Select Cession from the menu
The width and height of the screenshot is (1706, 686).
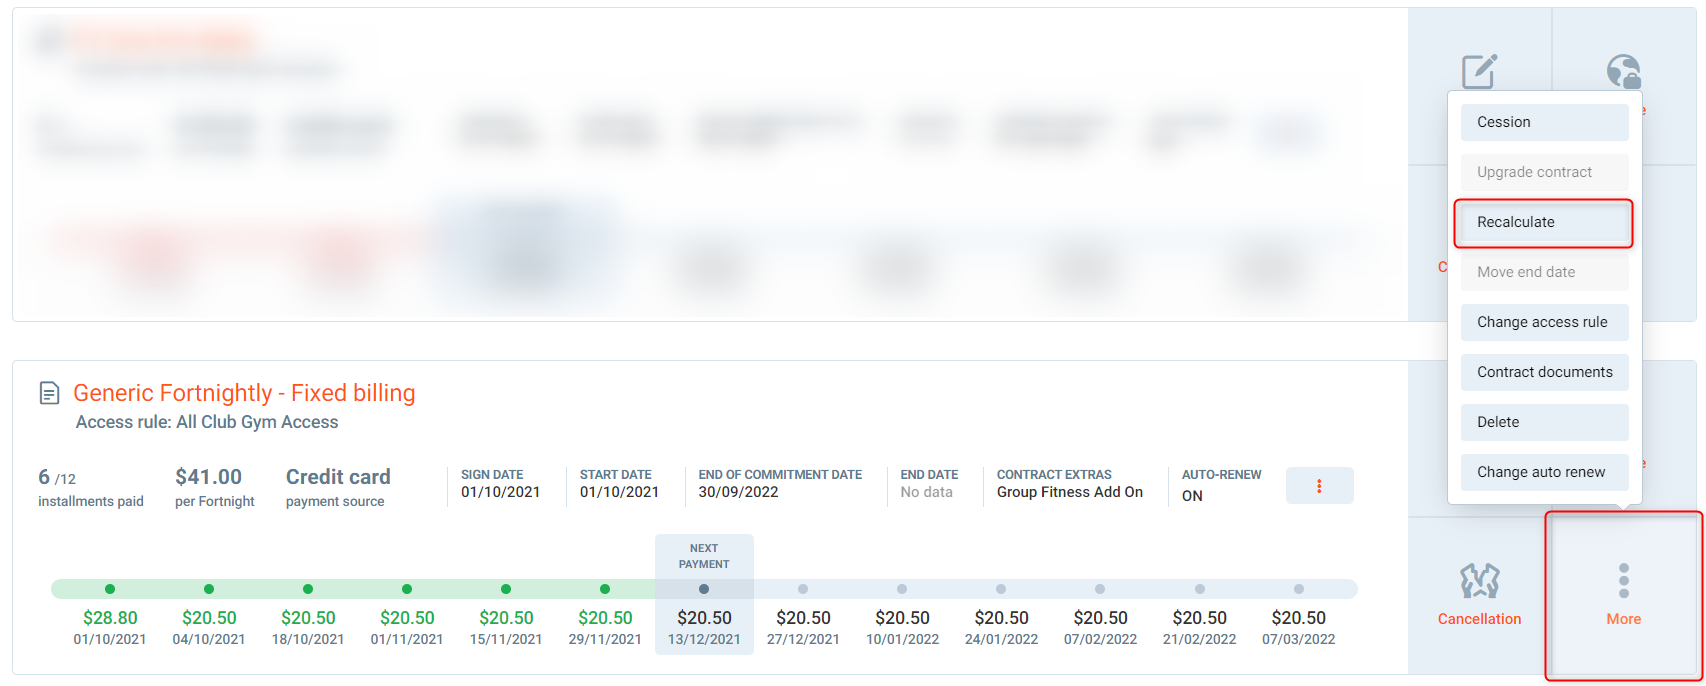pos(1544,122)
